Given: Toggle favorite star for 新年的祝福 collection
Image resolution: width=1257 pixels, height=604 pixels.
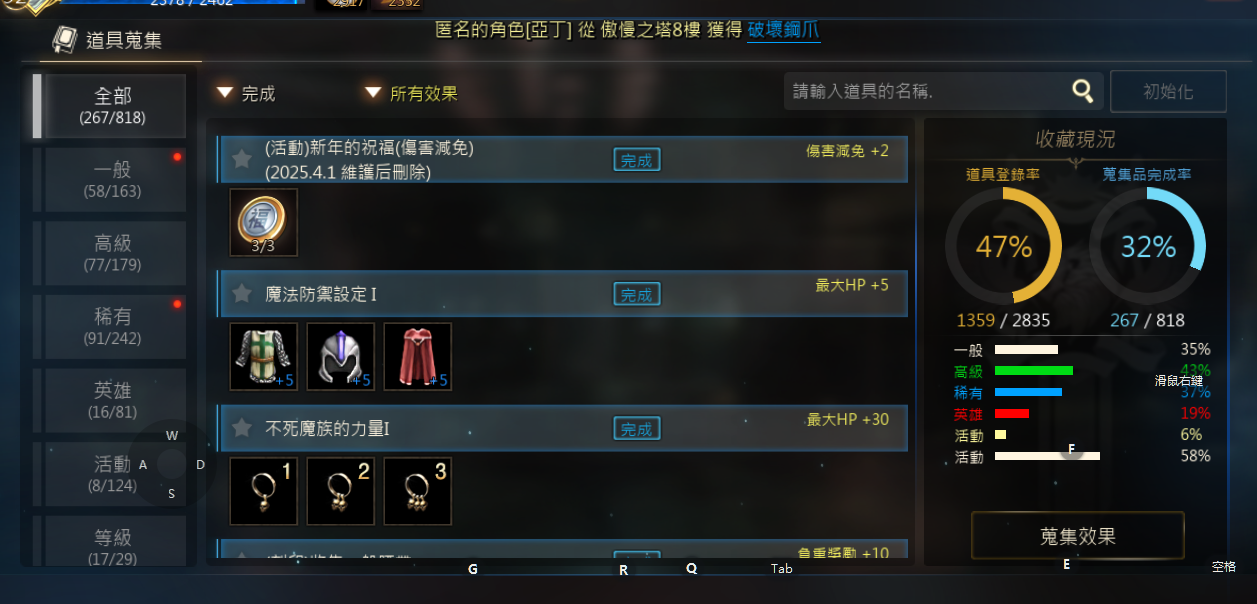Looking at the screenshot, I should tap(241, 159).
